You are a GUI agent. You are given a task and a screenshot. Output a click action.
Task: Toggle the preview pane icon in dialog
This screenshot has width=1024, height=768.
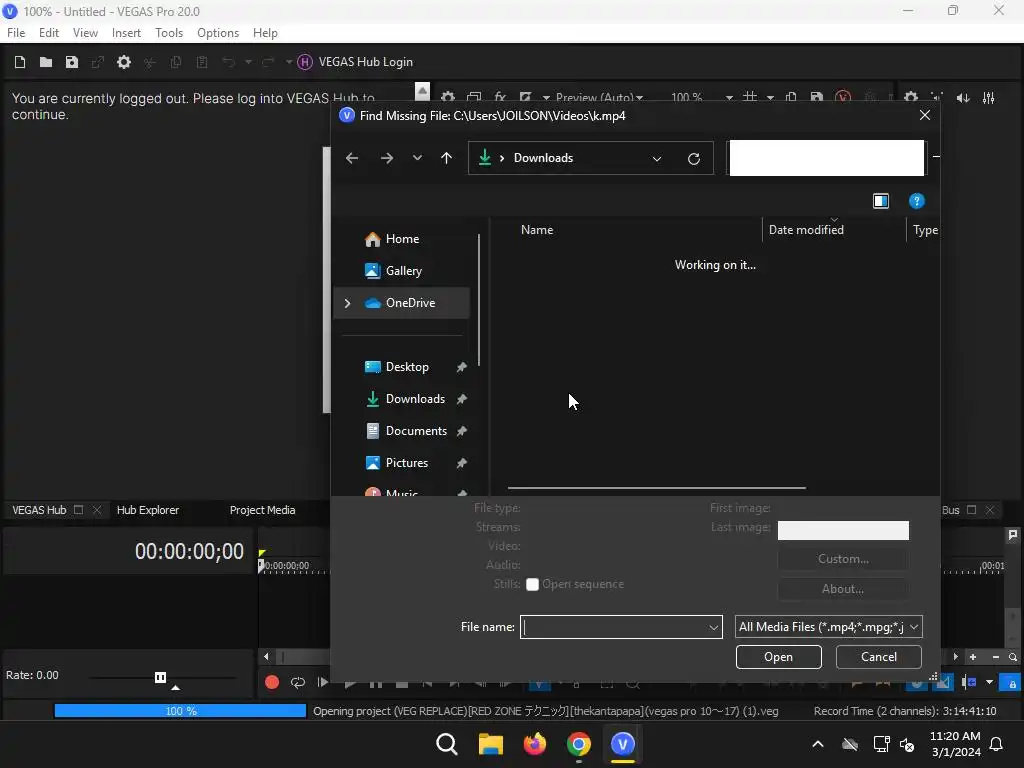(881, 201)
